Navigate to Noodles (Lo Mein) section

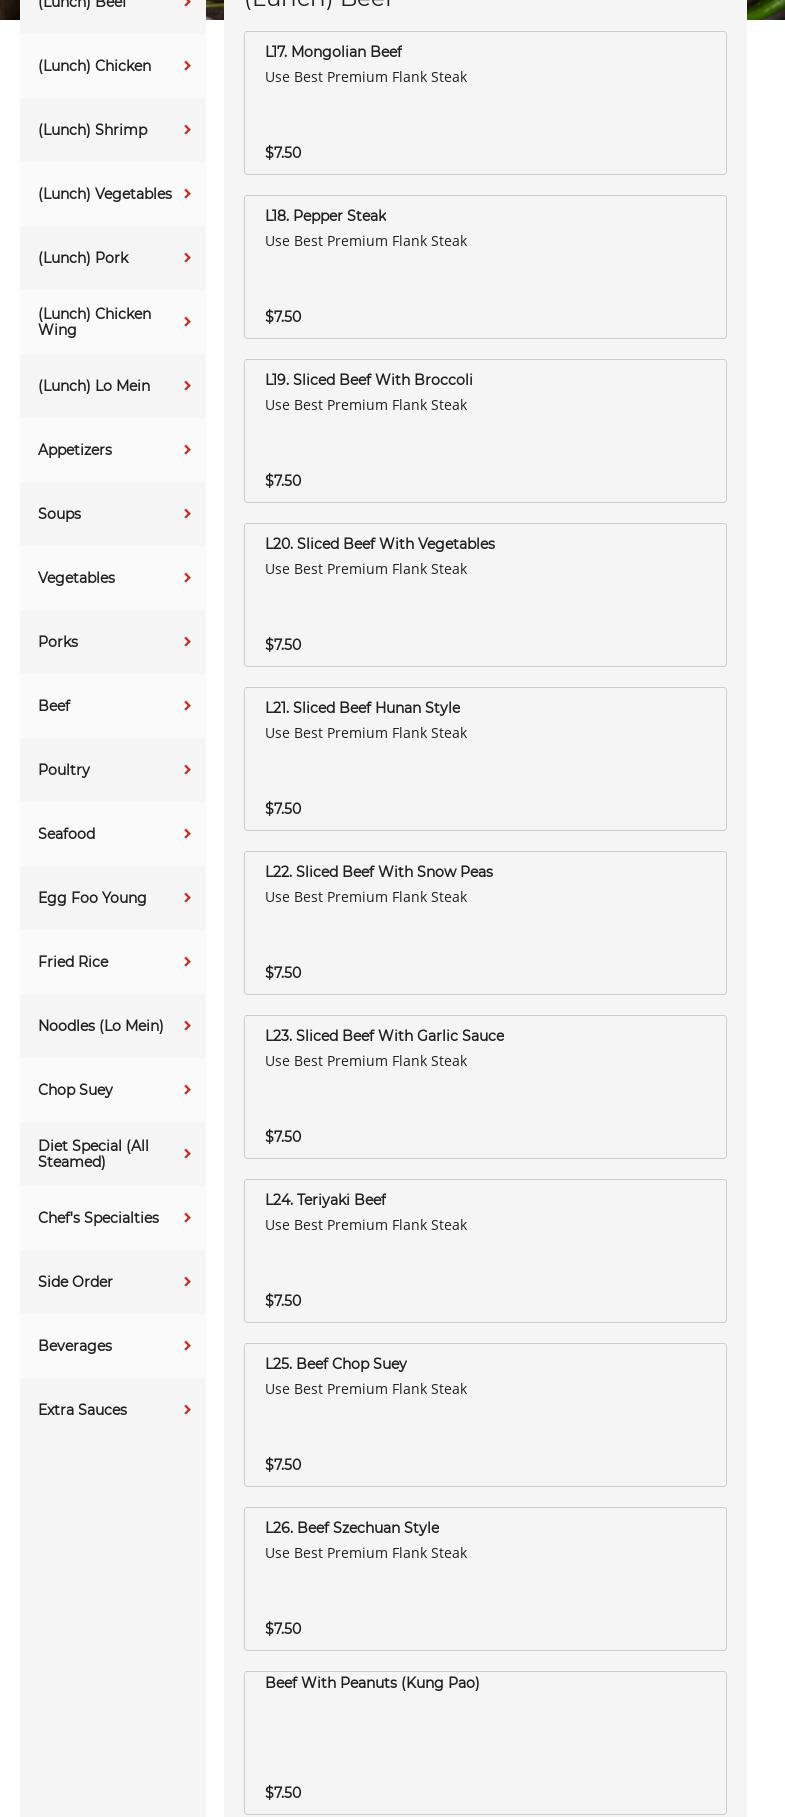click(x=100, y=1026)
